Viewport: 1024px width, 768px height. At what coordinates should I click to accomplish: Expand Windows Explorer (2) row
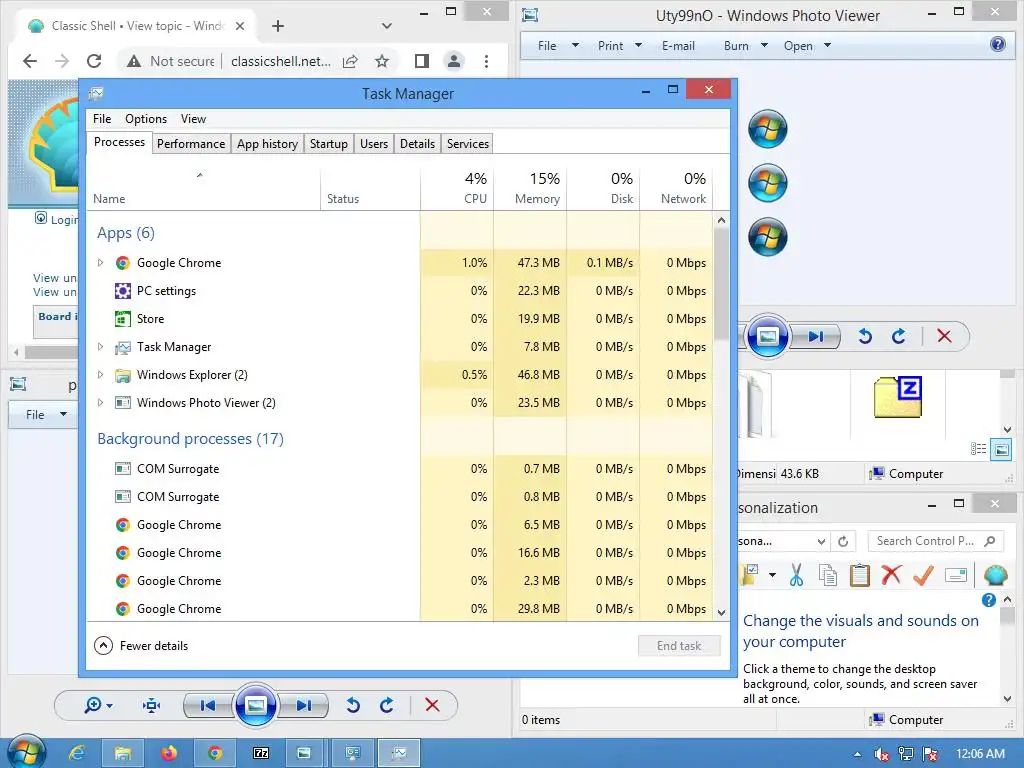tap(100, 375)
